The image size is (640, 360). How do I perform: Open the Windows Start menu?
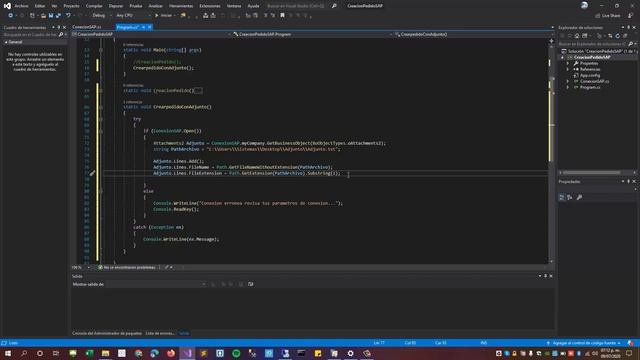(x=8, y=353)
